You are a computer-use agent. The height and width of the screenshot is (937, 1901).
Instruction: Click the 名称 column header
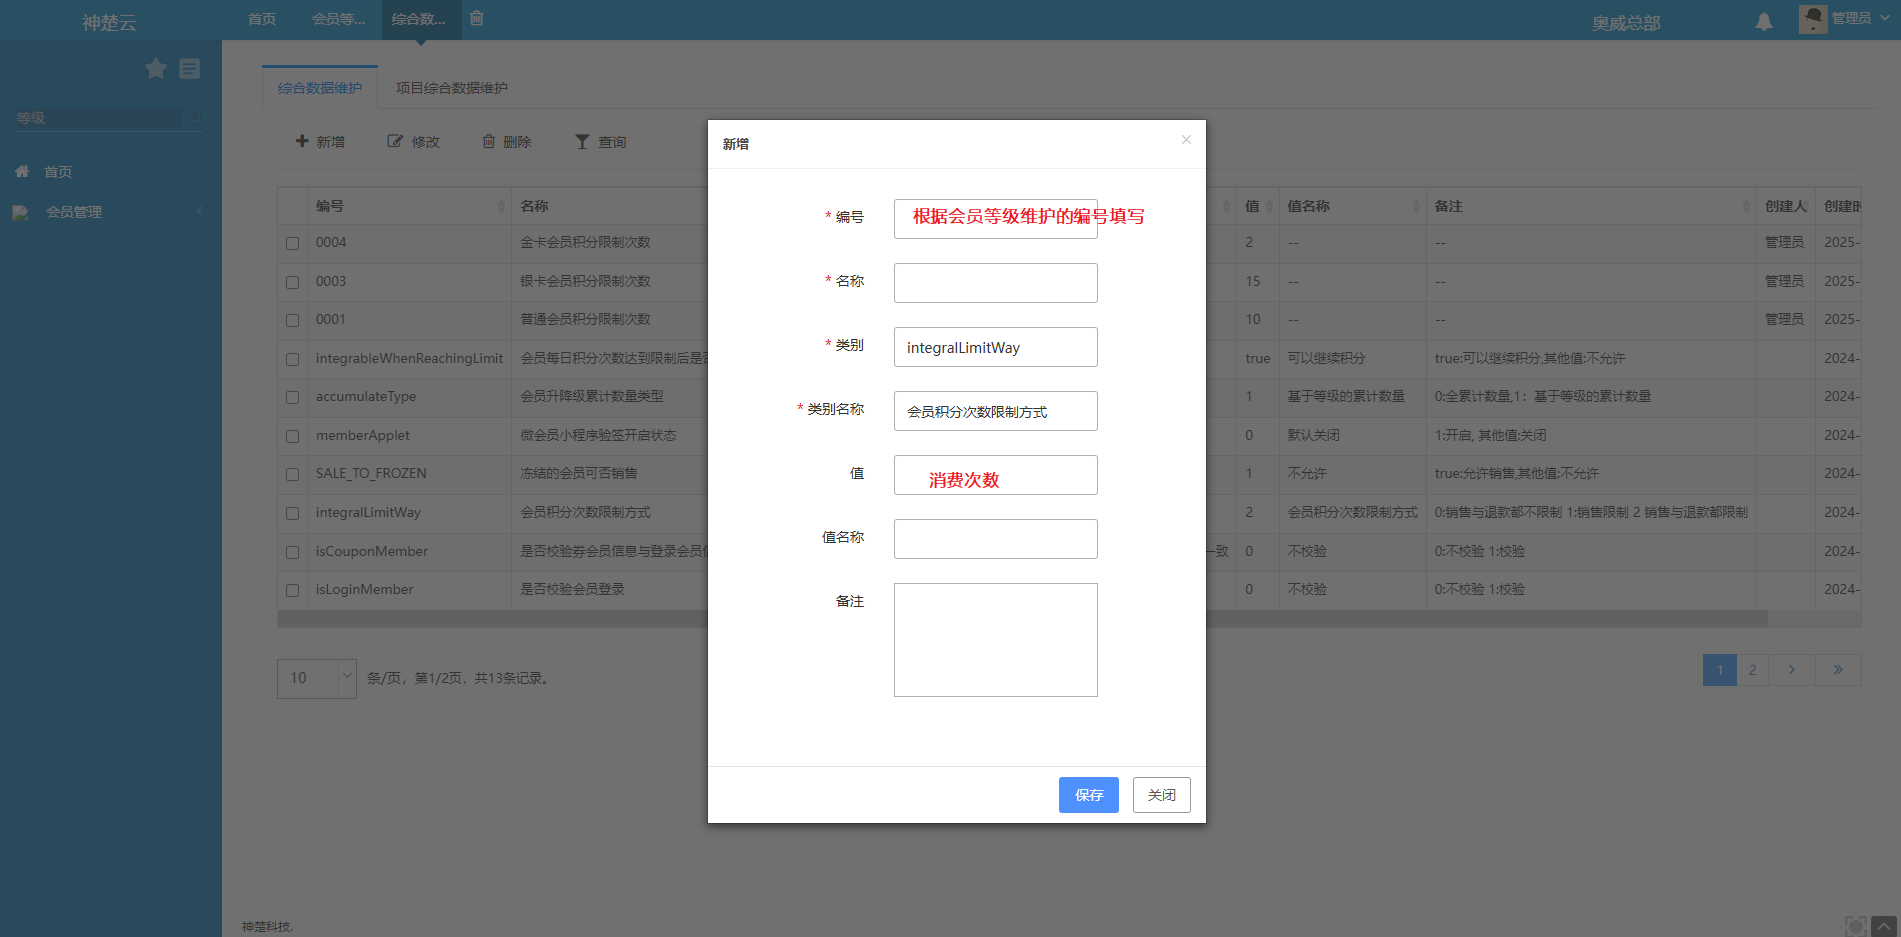(534, 206)
